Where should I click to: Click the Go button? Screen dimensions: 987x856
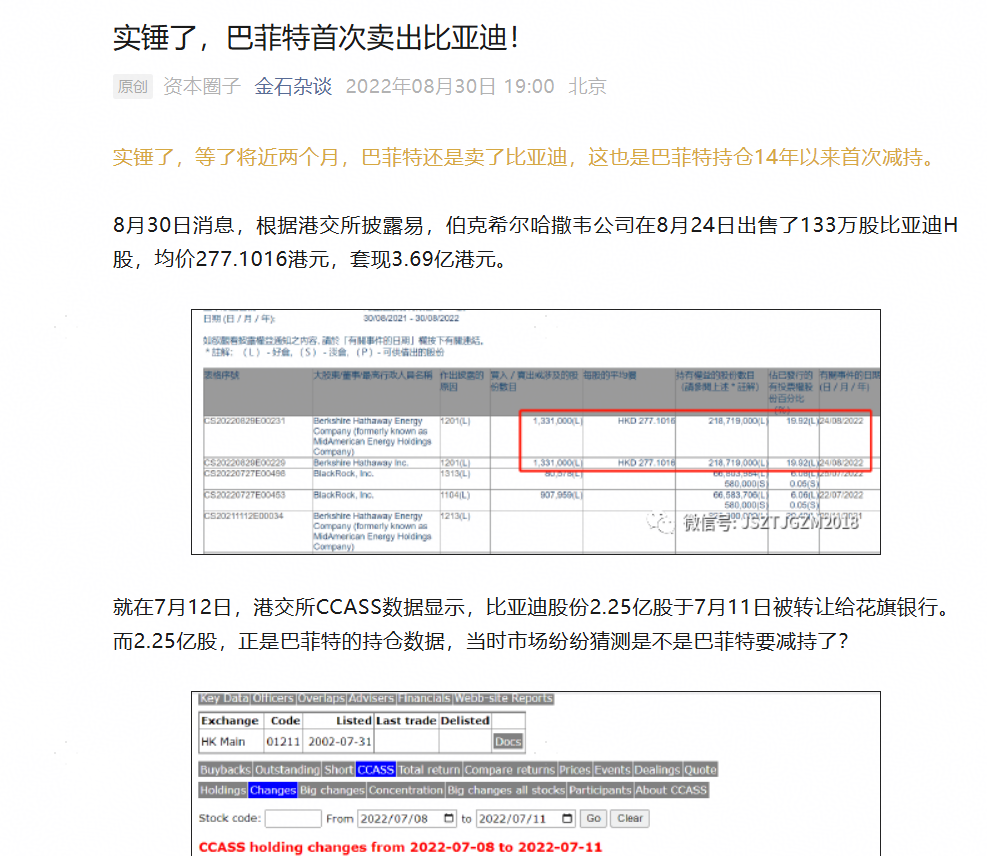tap(594, 818)
